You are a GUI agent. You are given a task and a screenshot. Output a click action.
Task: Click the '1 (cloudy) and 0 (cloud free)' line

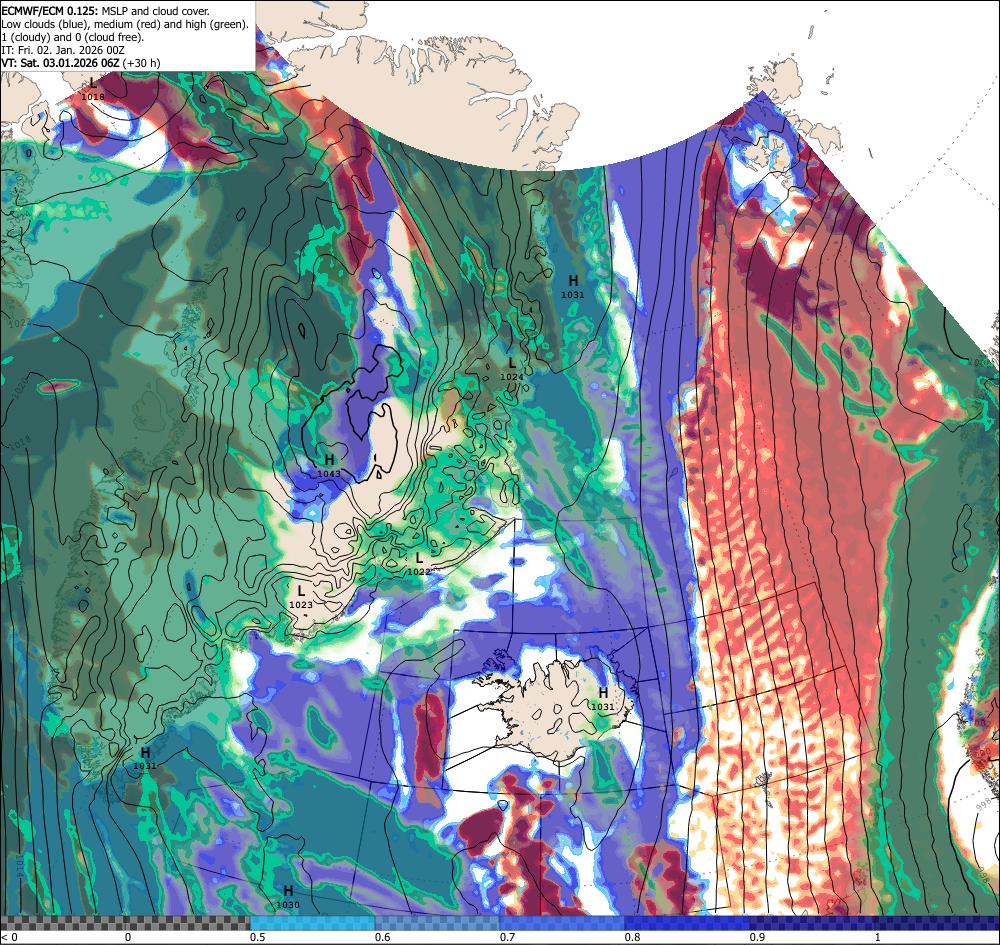pyautogui.click(x=73, y=37)
